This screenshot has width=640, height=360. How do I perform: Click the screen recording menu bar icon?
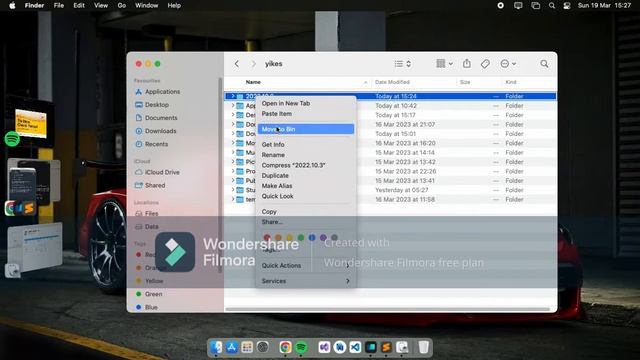[x=500, y=6]
